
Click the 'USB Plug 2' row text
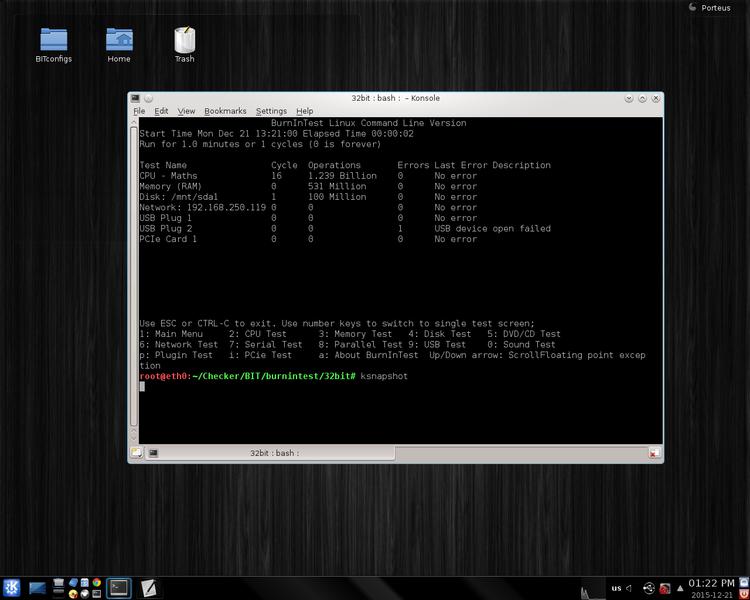point(166,229)
